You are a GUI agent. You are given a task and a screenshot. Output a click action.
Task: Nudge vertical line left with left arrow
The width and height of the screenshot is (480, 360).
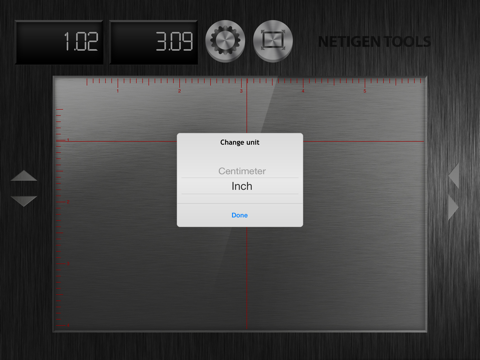tap(454, 176)
